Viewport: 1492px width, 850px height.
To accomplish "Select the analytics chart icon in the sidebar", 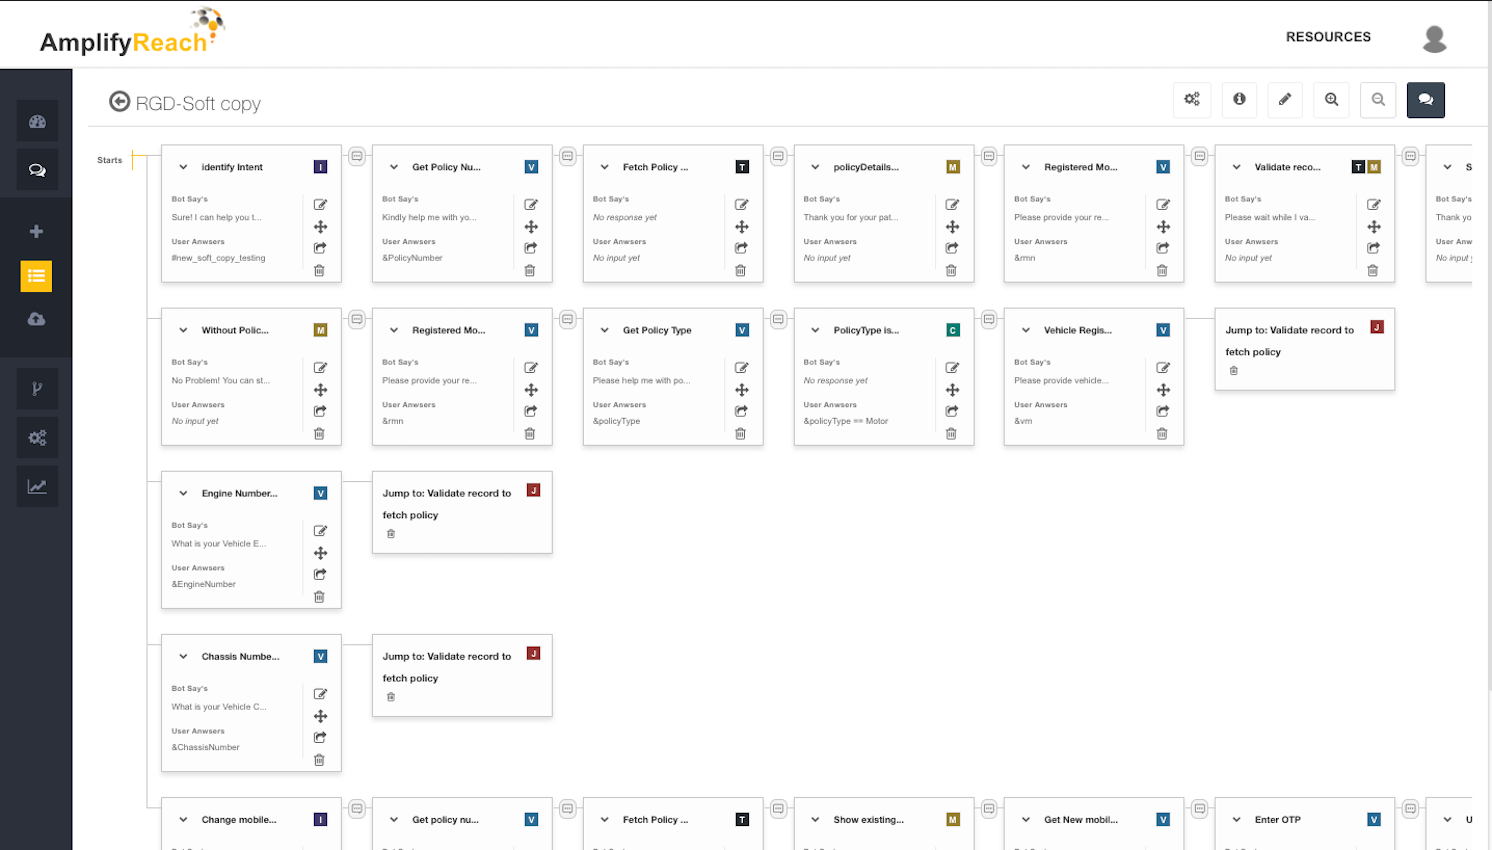I will pos(36,486).
